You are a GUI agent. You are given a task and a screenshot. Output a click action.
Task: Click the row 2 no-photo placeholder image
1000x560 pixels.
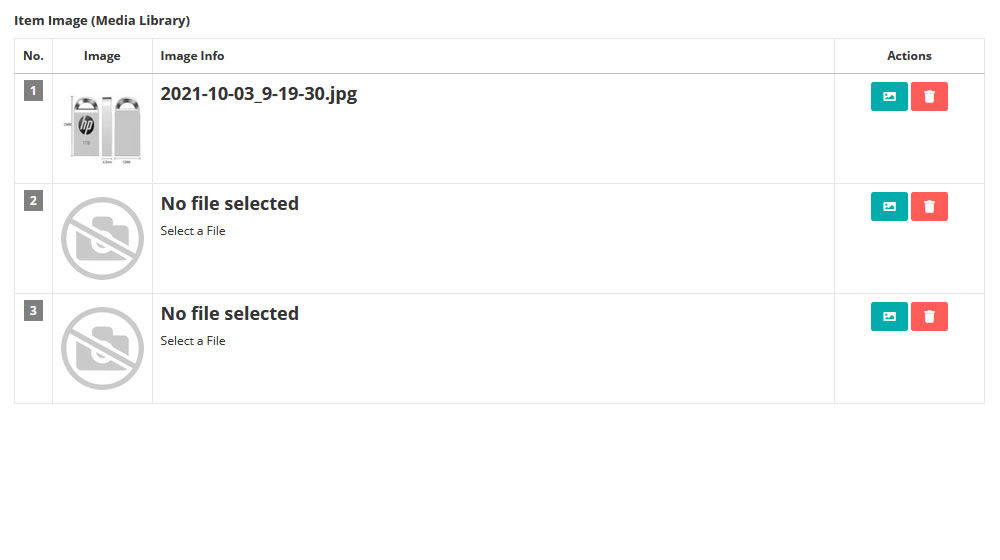coord(103,239)
